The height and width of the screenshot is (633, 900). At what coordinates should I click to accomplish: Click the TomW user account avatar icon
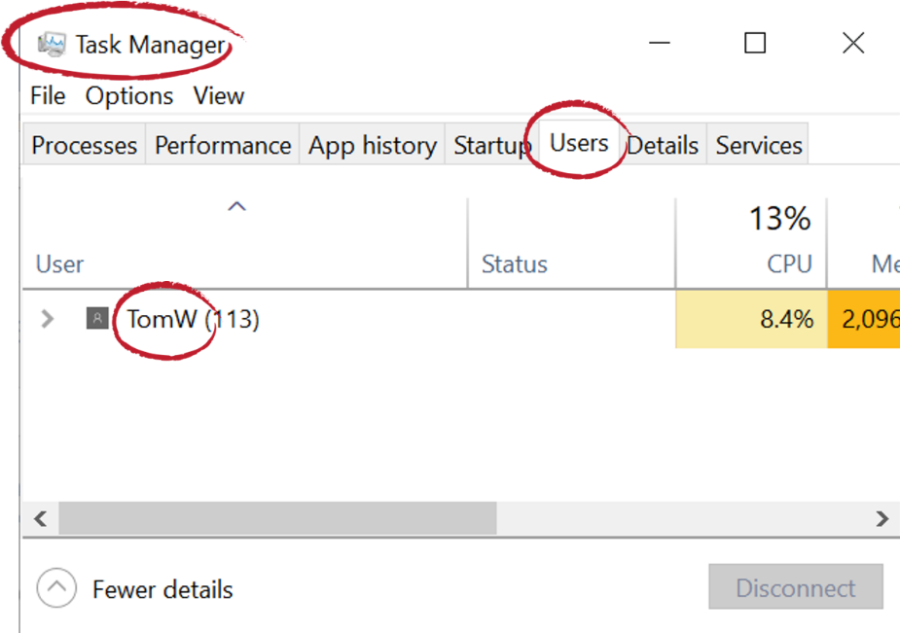97,318
